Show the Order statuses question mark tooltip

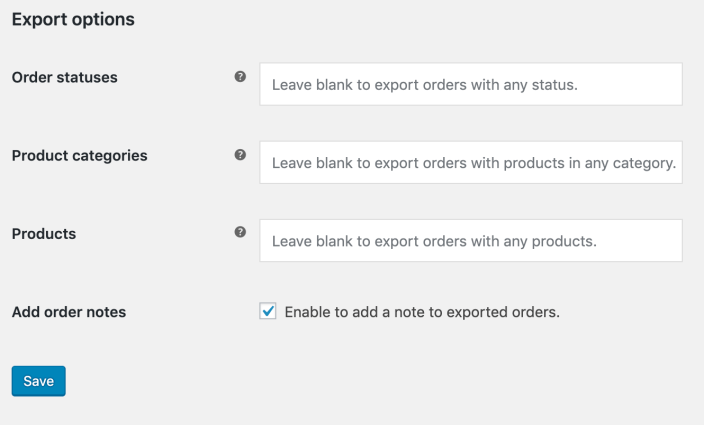click(x=240, y=77)
